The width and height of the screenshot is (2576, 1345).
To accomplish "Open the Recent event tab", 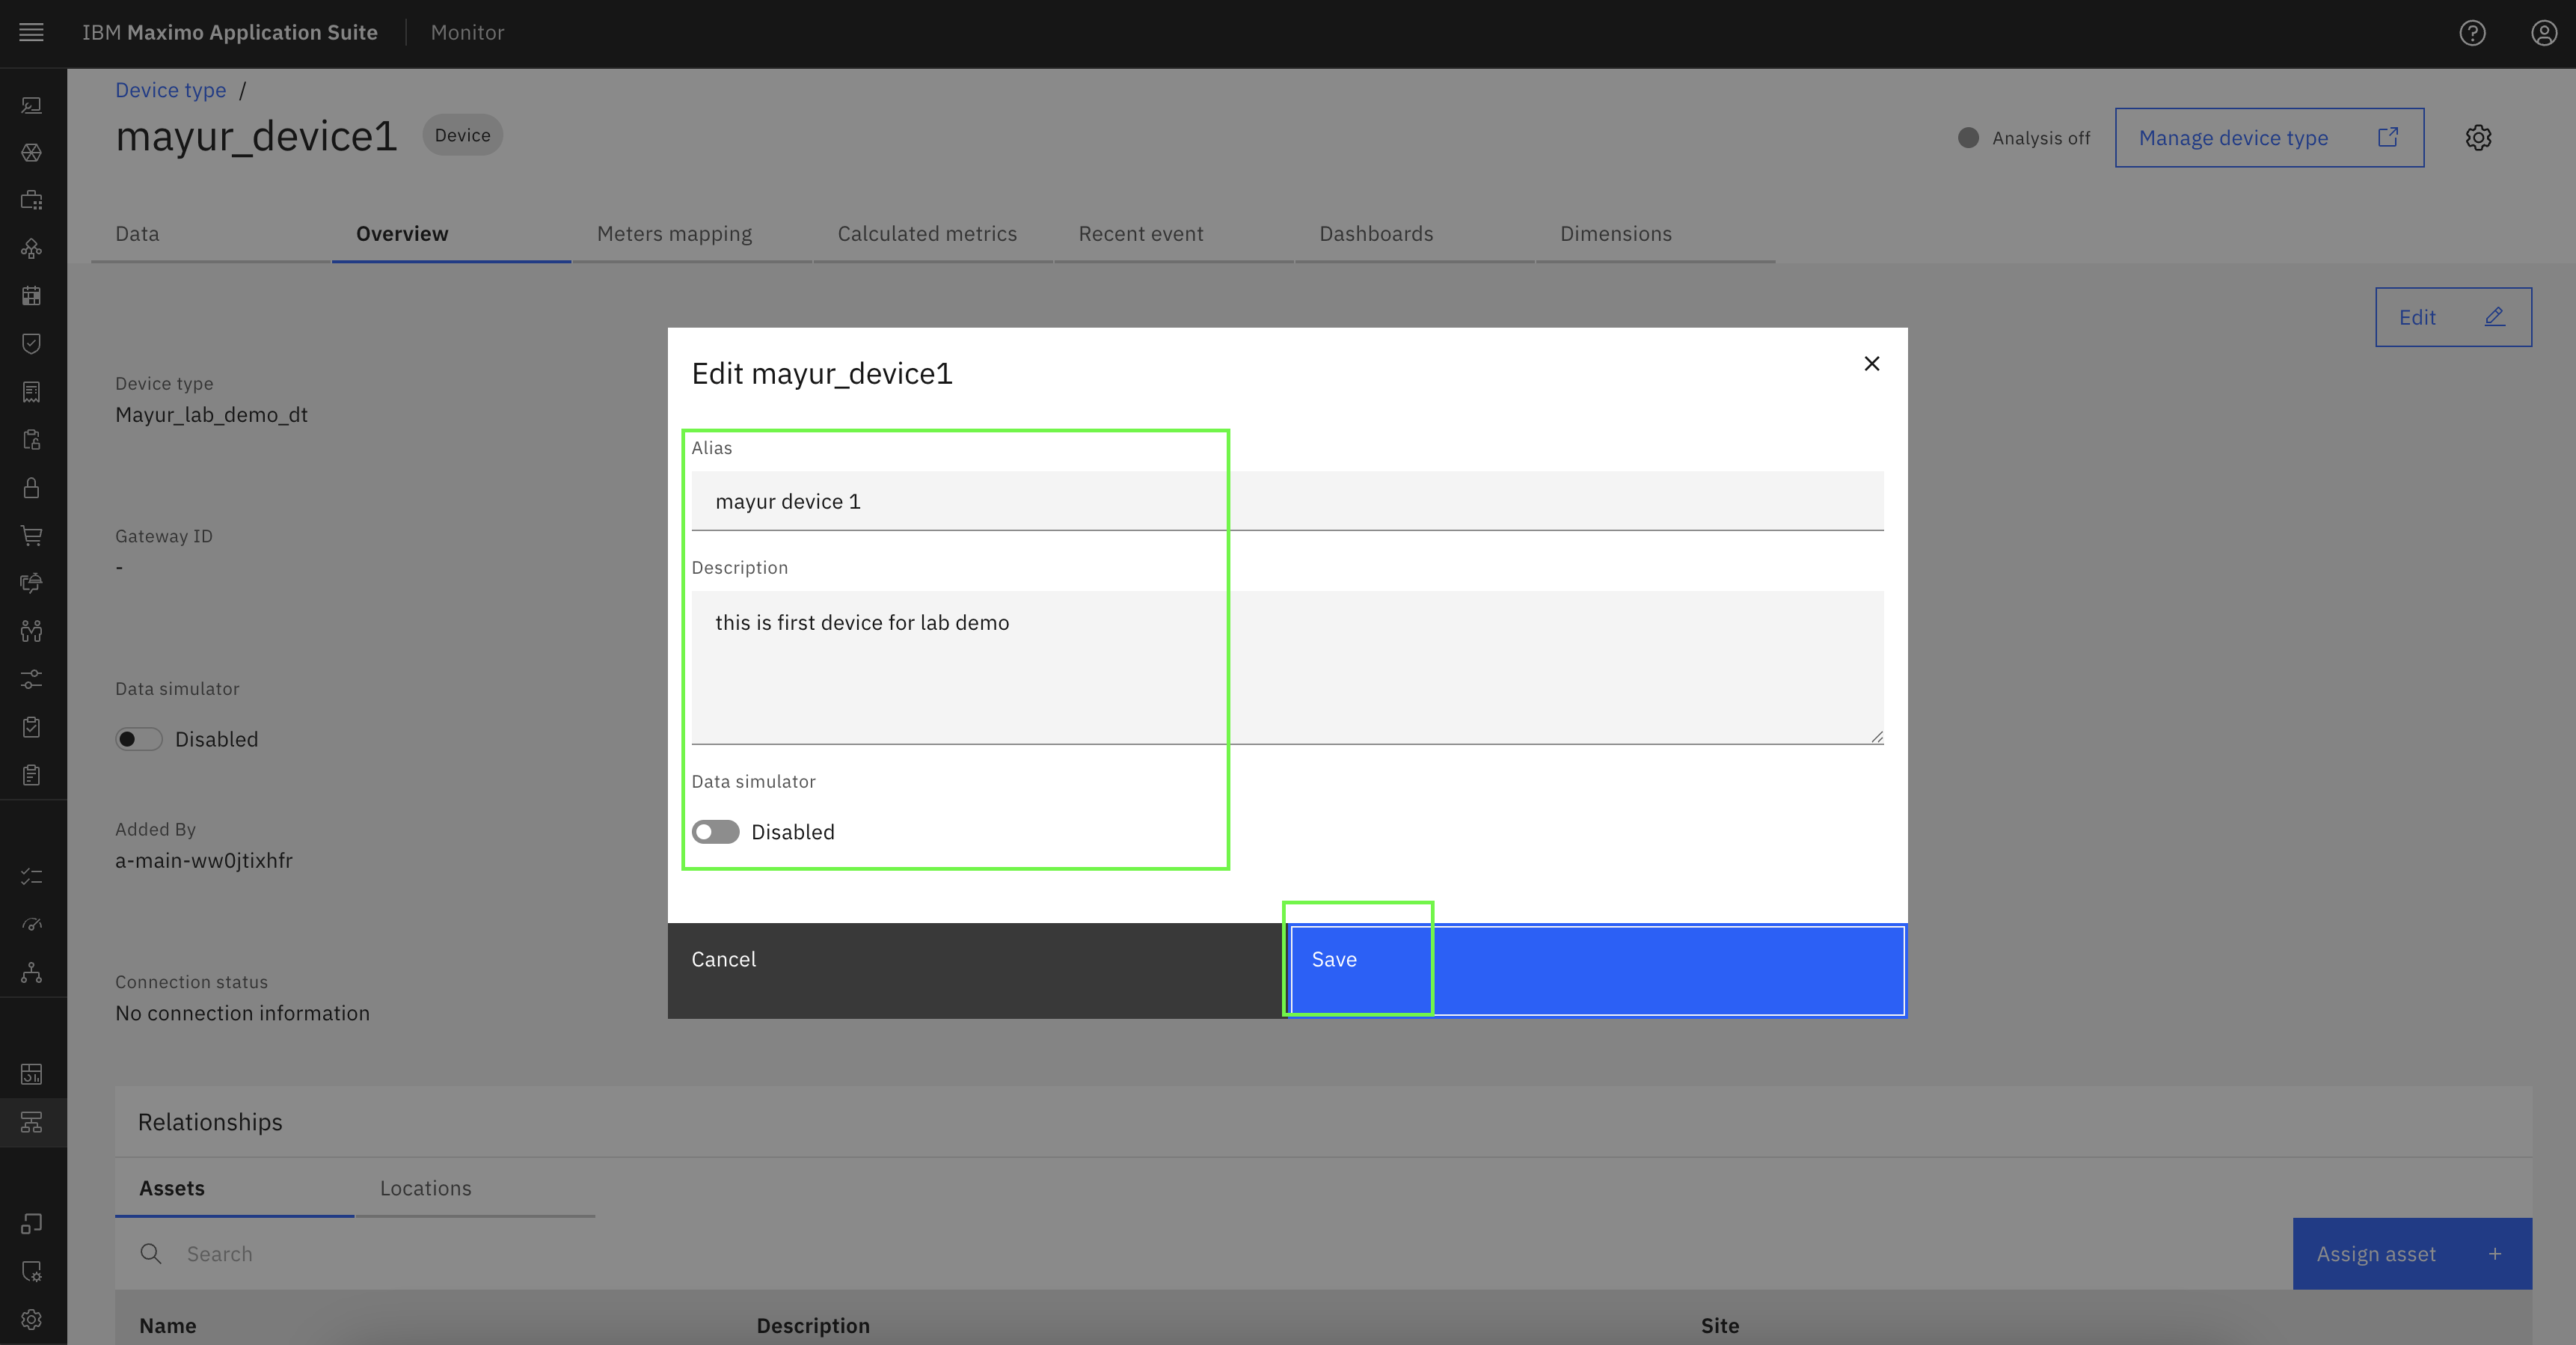I will coord(1174,234).
